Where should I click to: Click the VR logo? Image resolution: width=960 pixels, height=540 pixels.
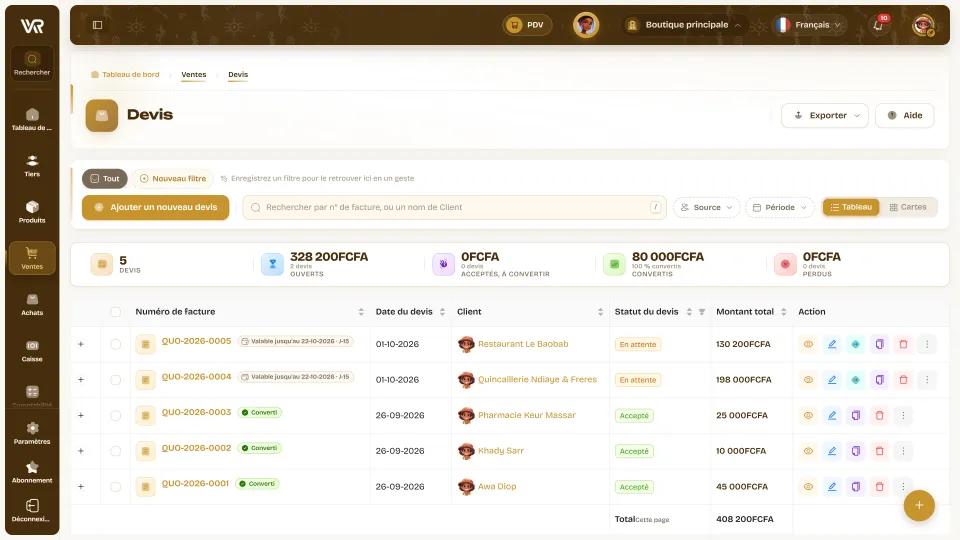32,26
